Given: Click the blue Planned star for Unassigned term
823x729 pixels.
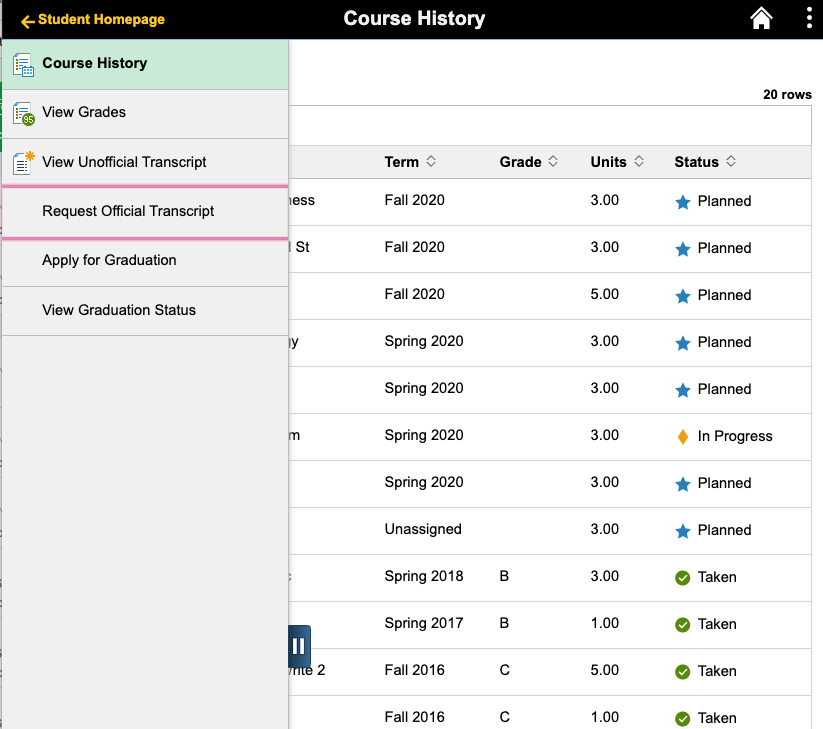Looking at the screenshot, I should tap(683, 530).
